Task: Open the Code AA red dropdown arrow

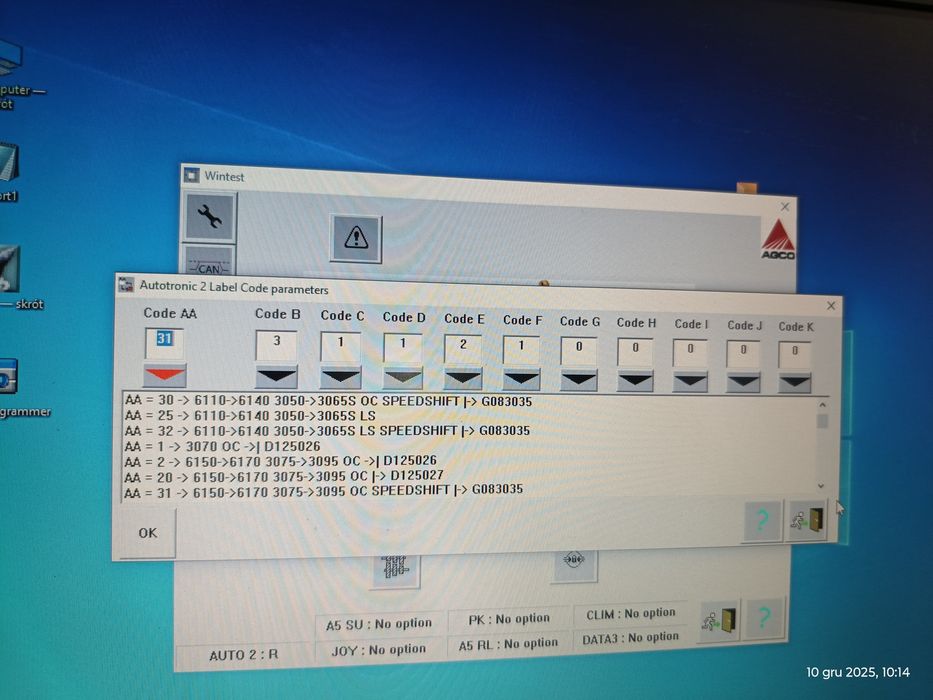Action: coord(165,375)
